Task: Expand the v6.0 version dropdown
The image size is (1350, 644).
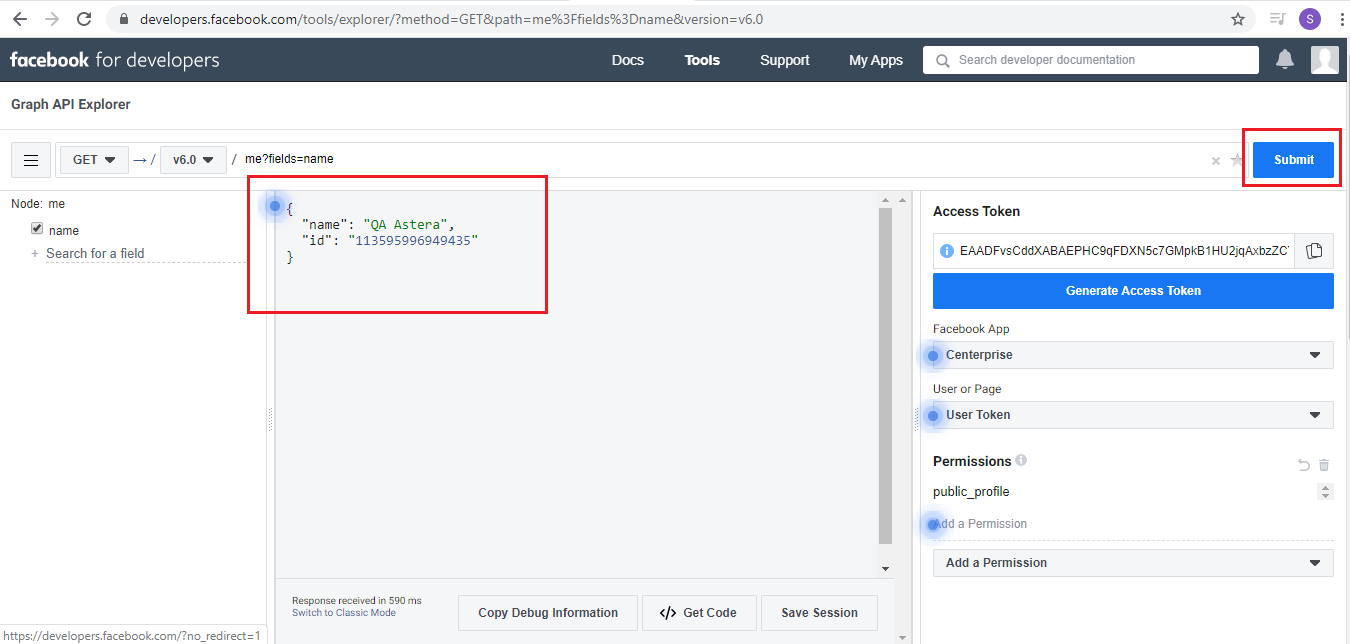Action: pos(193,160)
